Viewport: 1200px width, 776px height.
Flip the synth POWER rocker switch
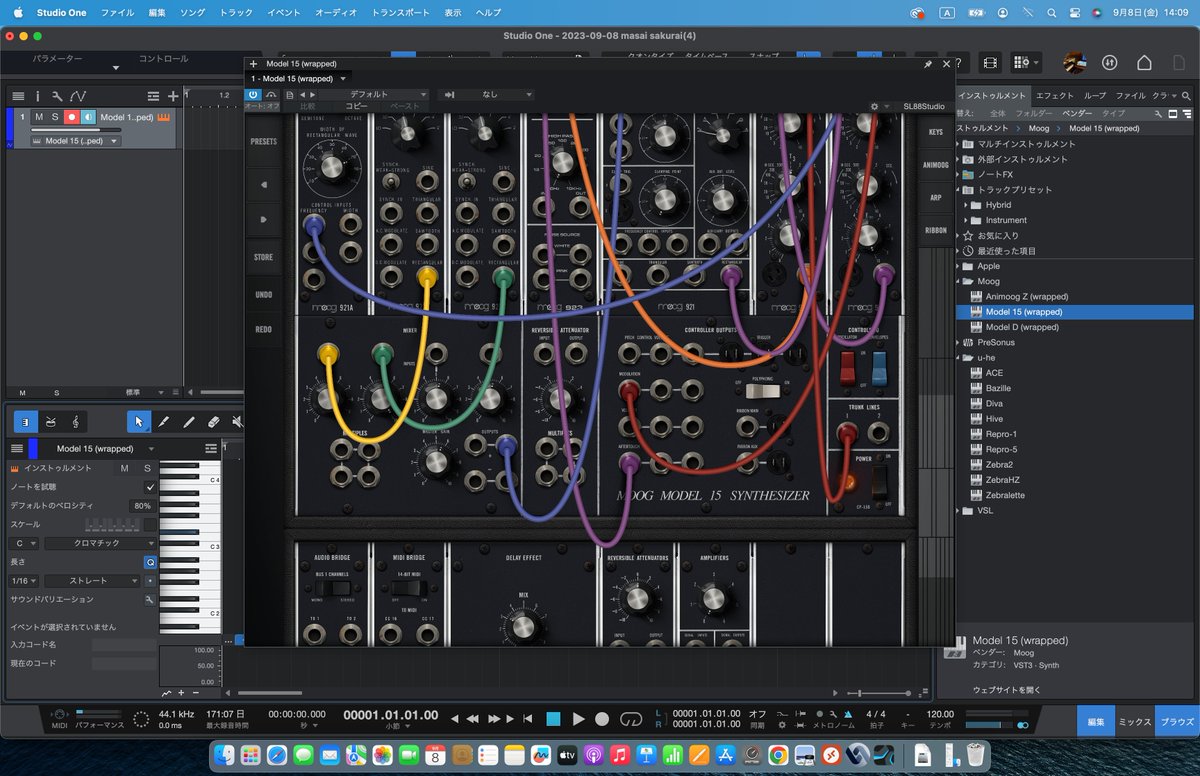tap(879, 484)
